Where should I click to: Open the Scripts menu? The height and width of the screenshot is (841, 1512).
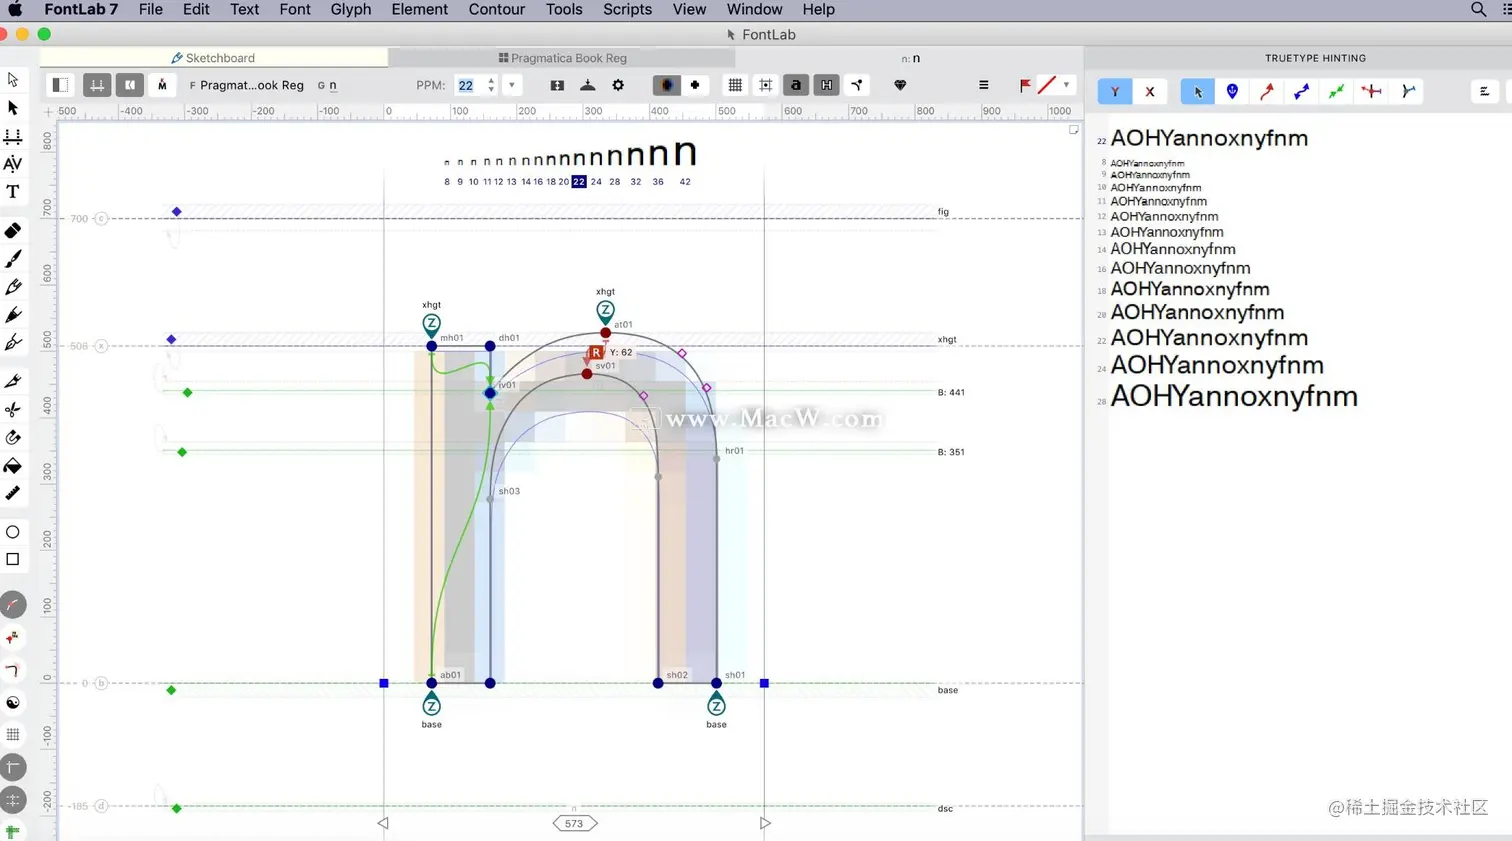627,9
